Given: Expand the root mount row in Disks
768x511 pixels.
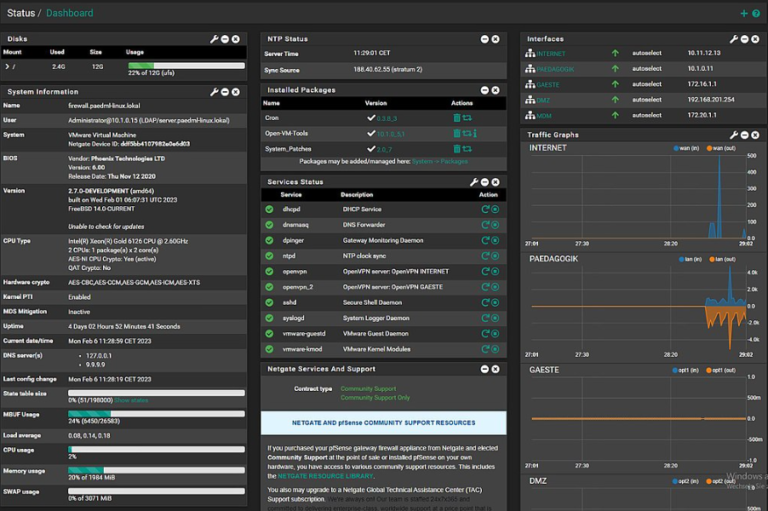Looking at the screenshot, I should pos(6,66).
